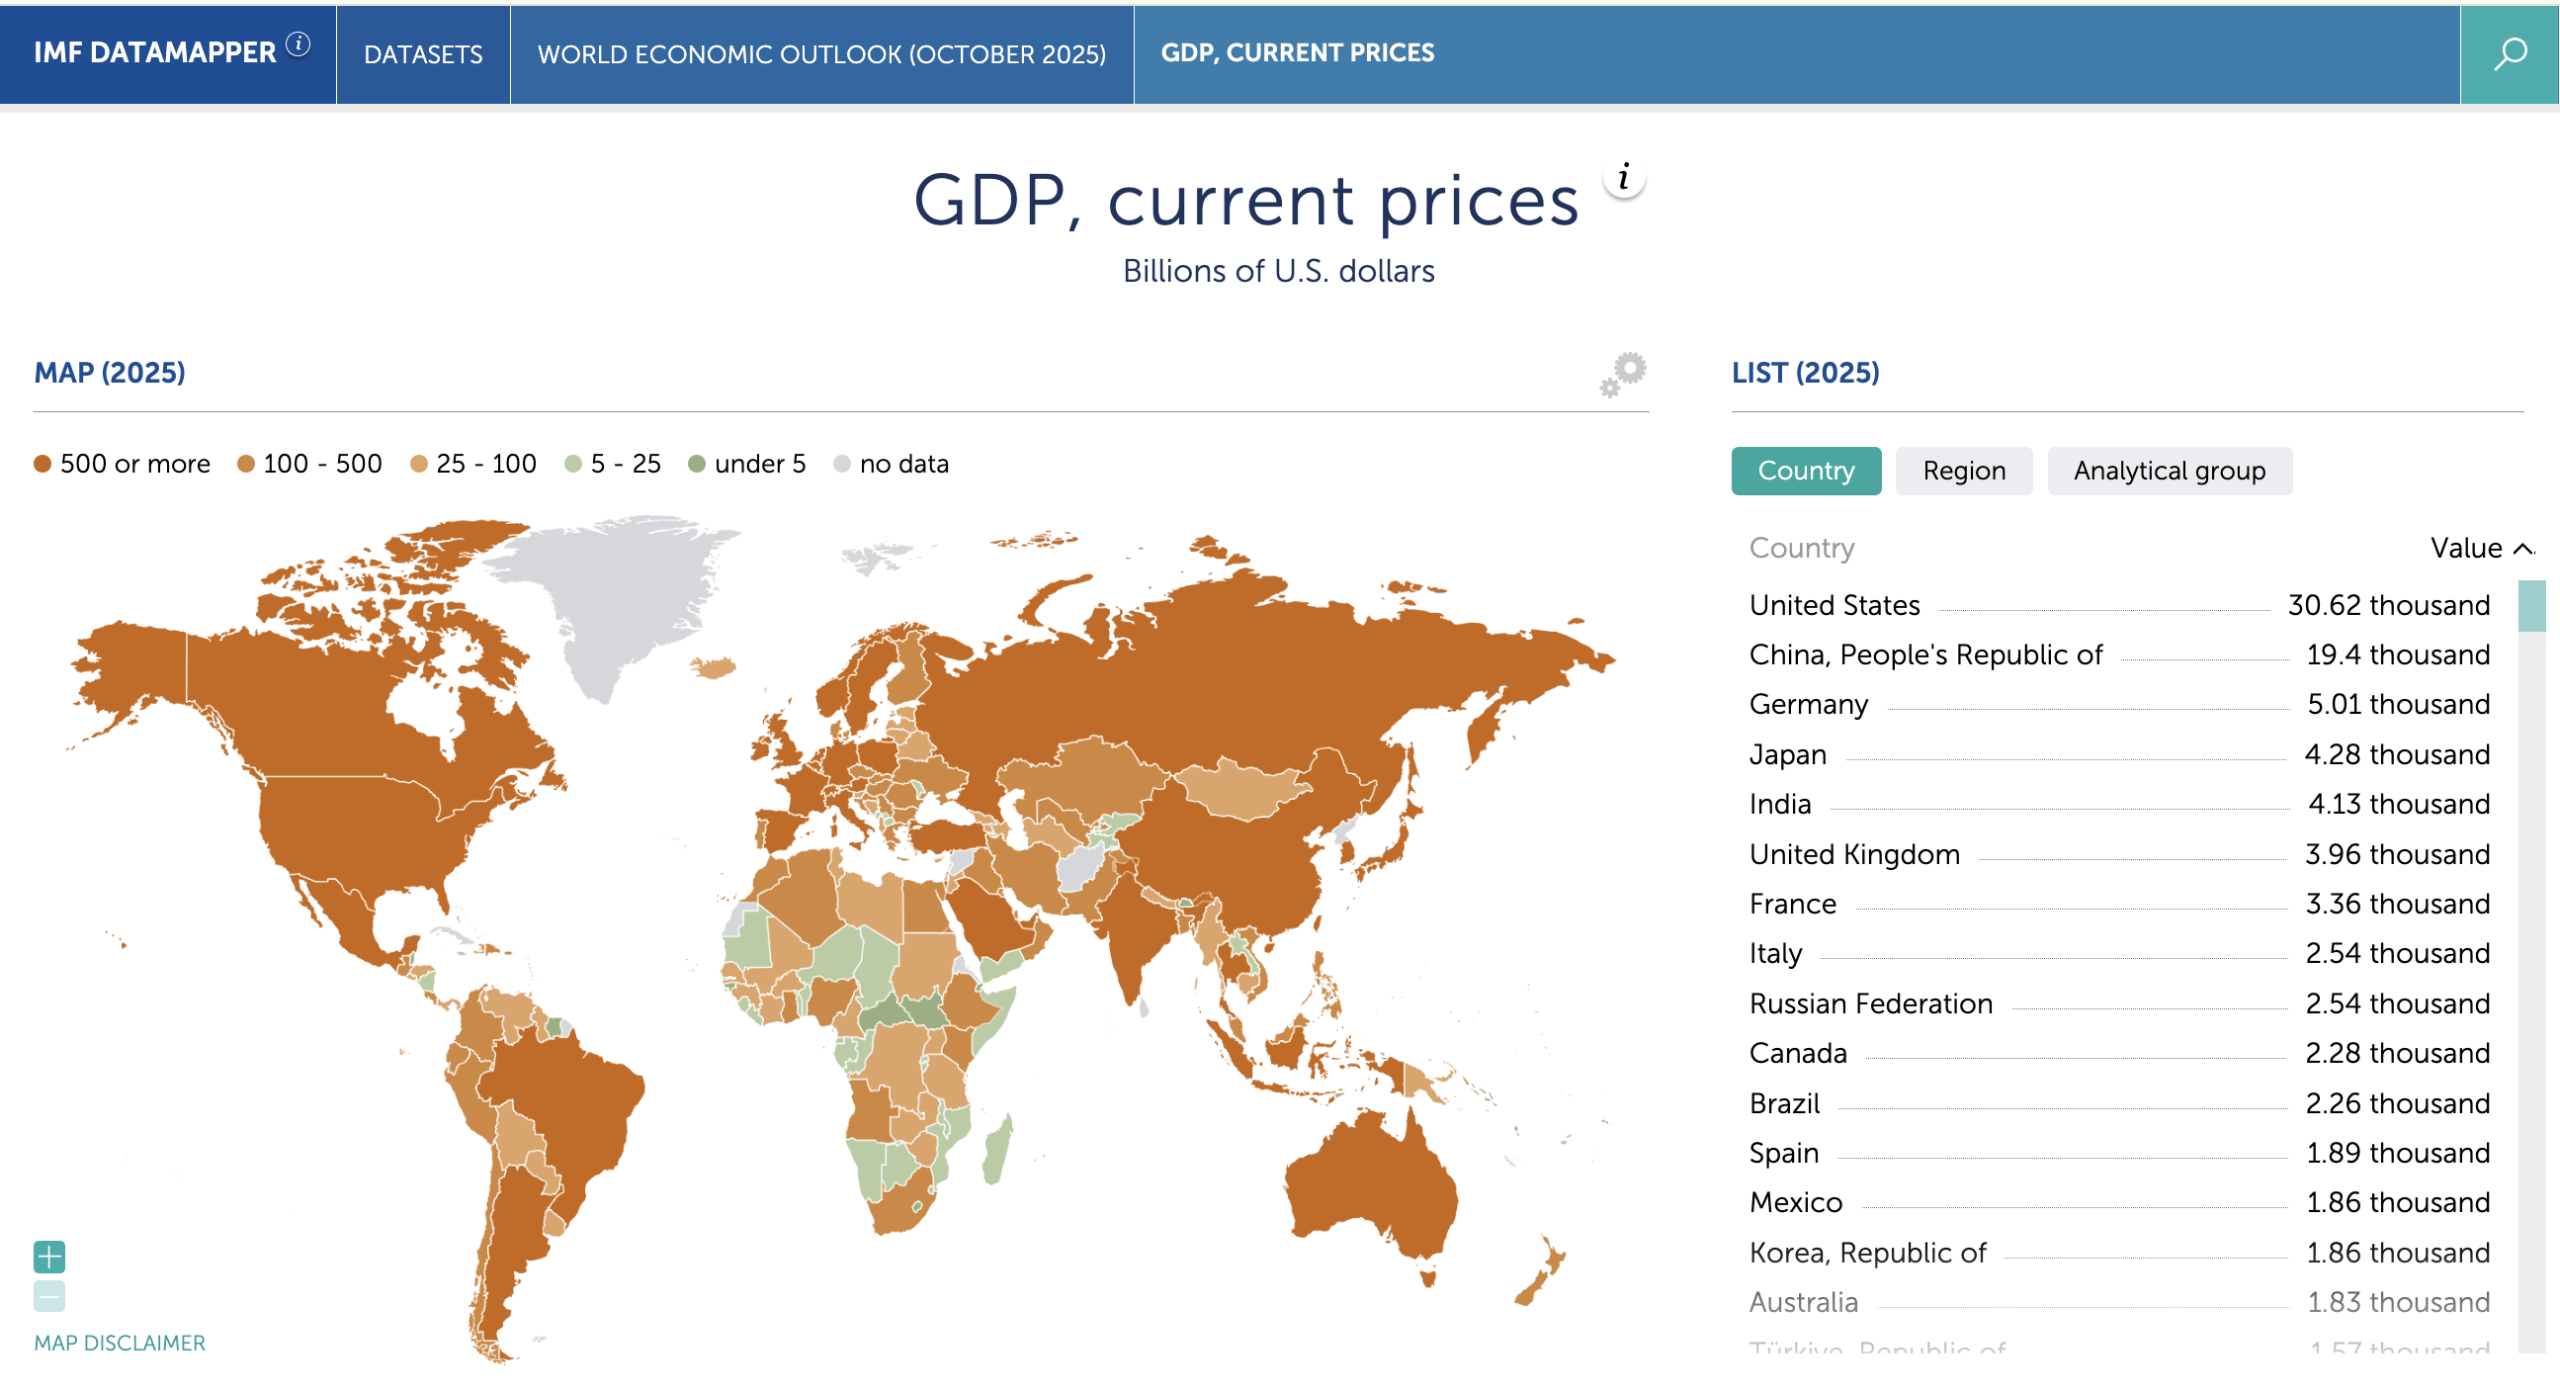The image size is (2560, 1394).
Task: Open World Economic Outlook (October 2025) menu
Action: tap(821, 54)
